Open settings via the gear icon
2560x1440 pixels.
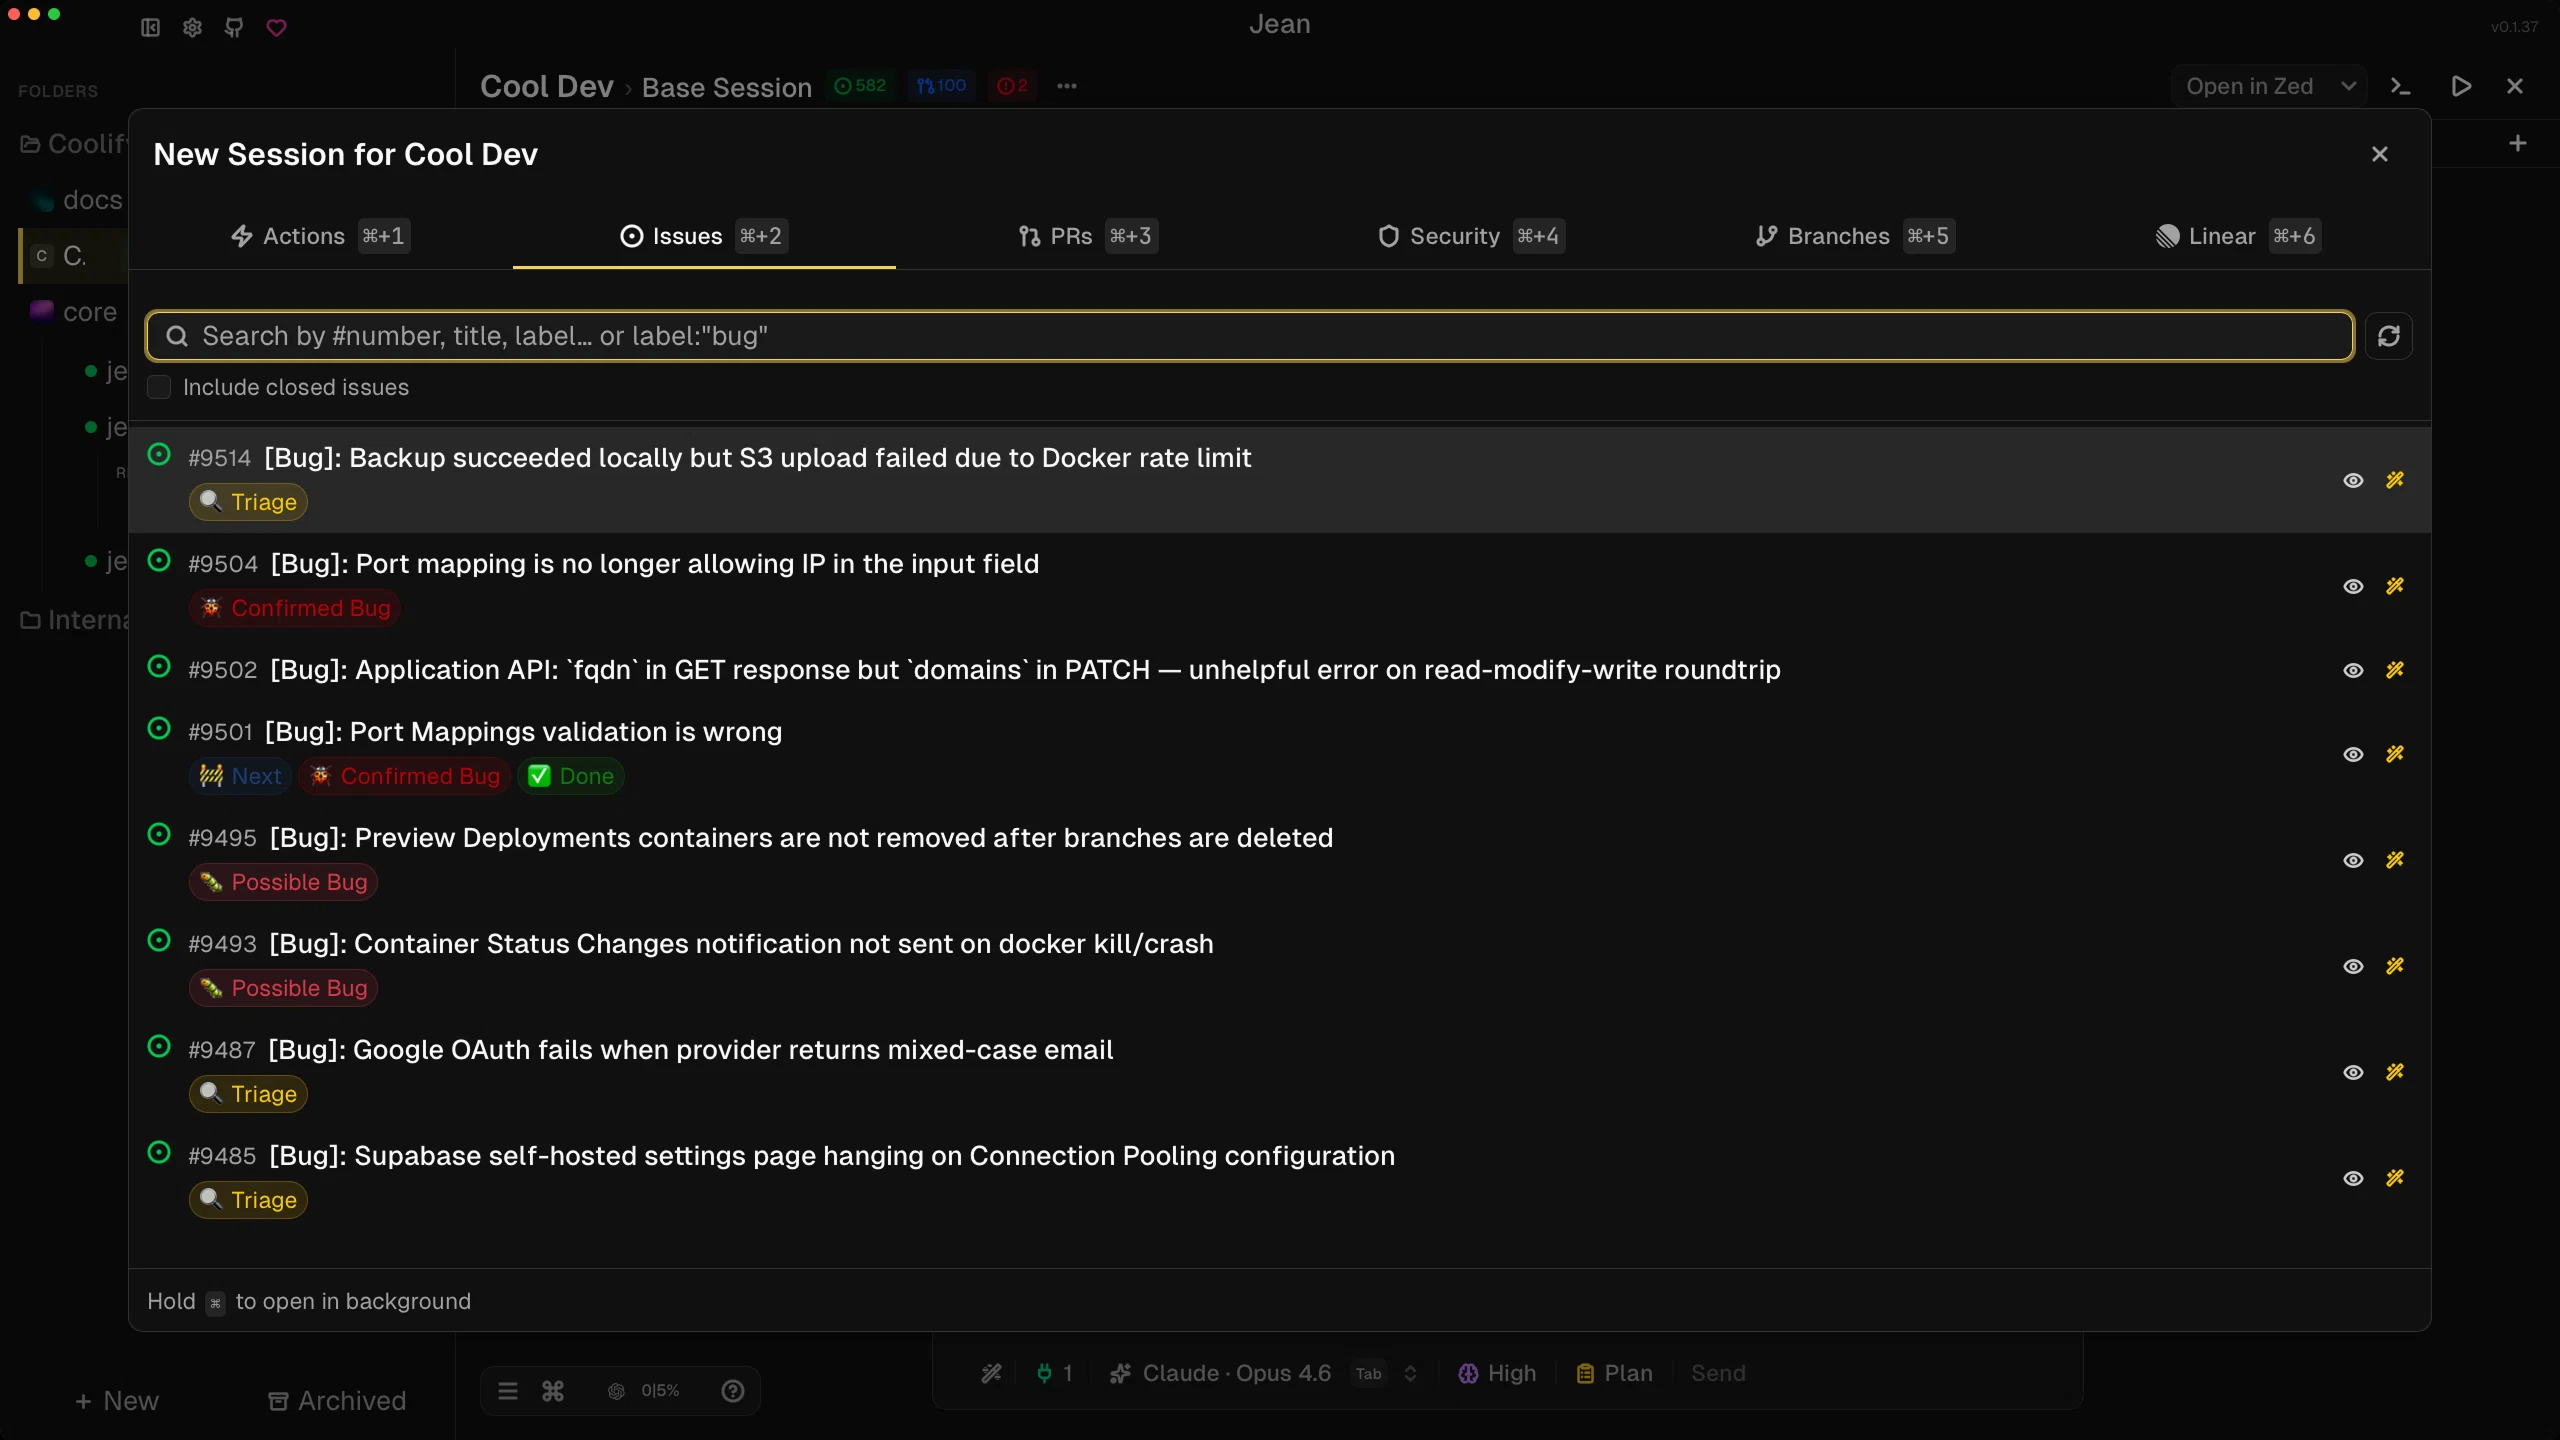(x=192, y=28)
